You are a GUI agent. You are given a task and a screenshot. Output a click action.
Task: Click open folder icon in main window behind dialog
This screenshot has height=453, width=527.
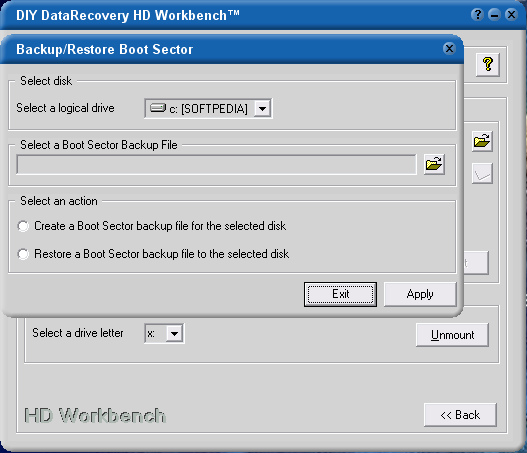482,141
